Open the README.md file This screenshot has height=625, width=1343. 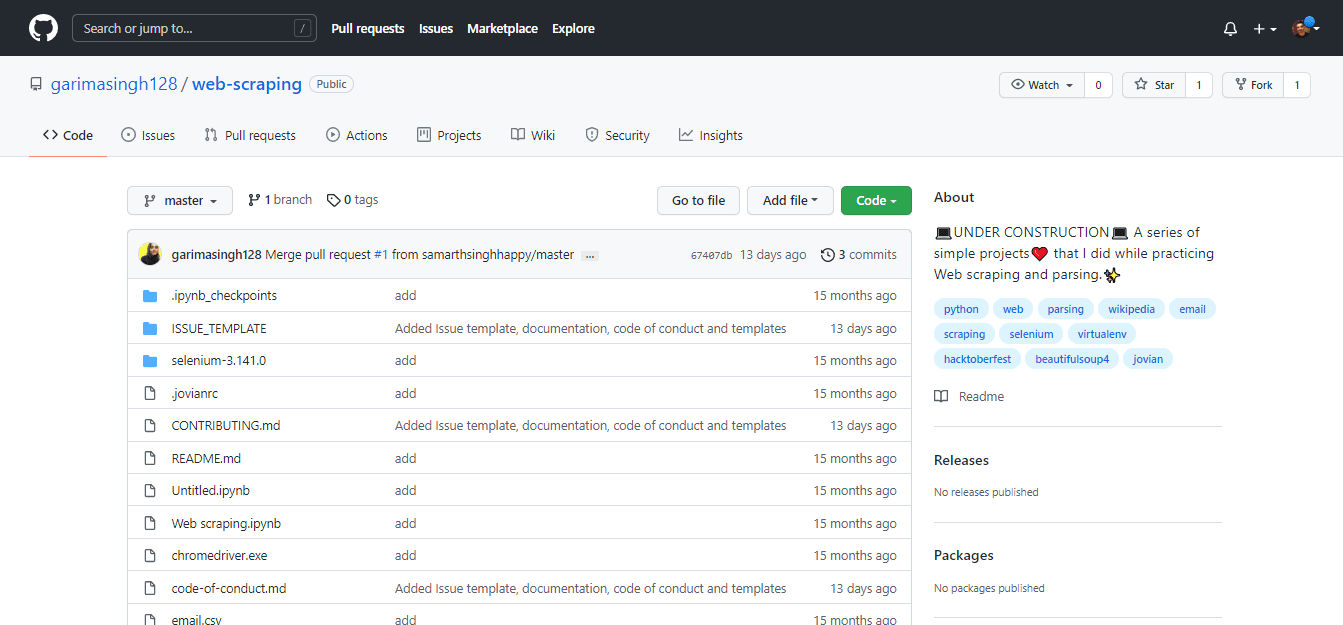(x=206, y=459)
